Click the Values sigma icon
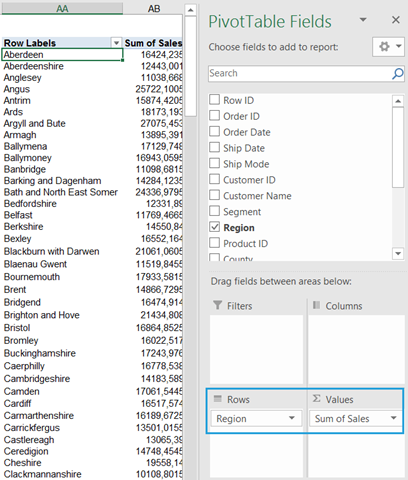 (317, 399)
